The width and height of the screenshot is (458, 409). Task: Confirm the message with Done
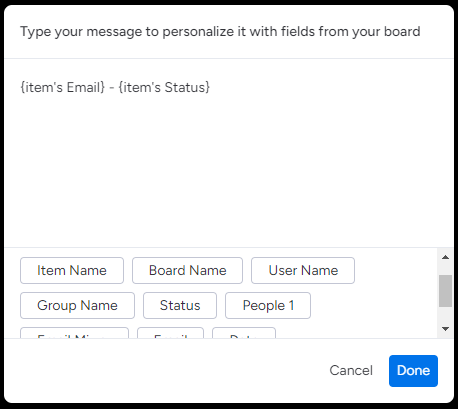413,371
